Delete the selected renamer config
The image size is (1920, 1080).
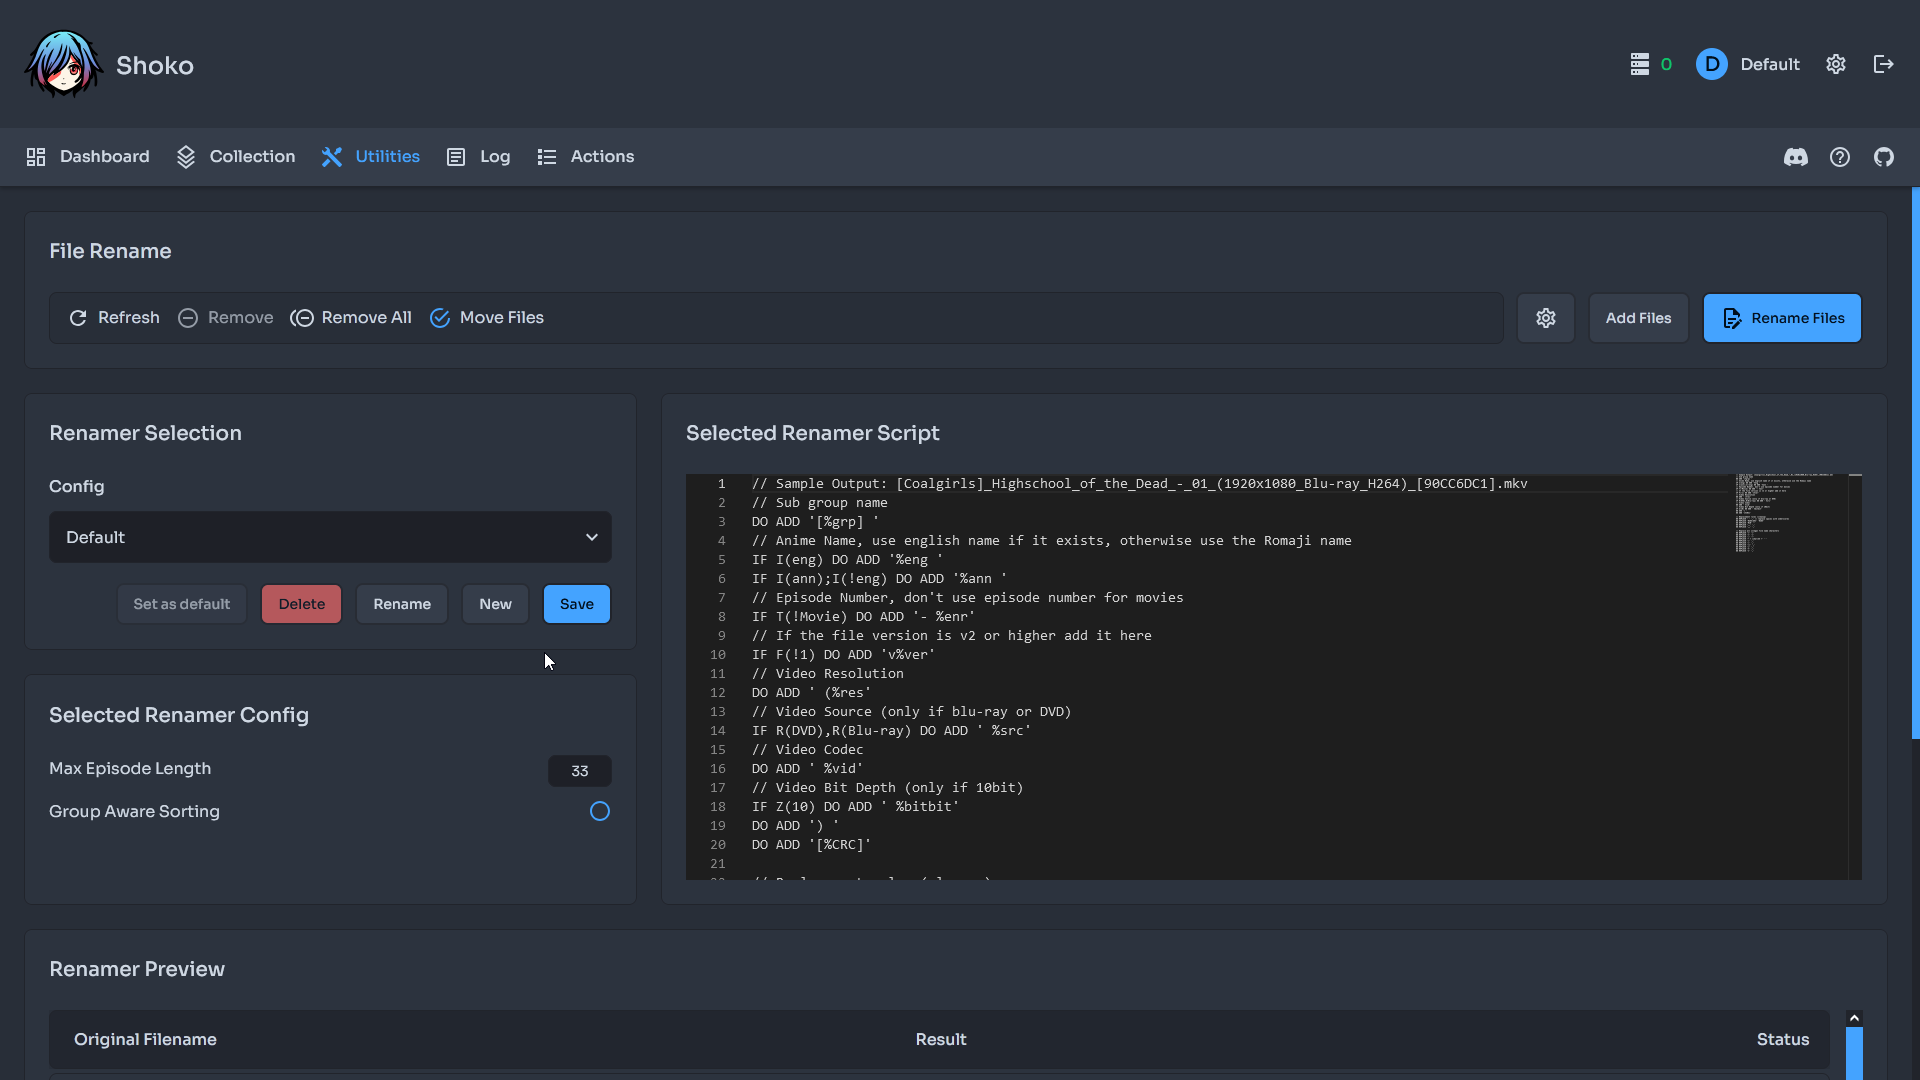coord(301,604)
